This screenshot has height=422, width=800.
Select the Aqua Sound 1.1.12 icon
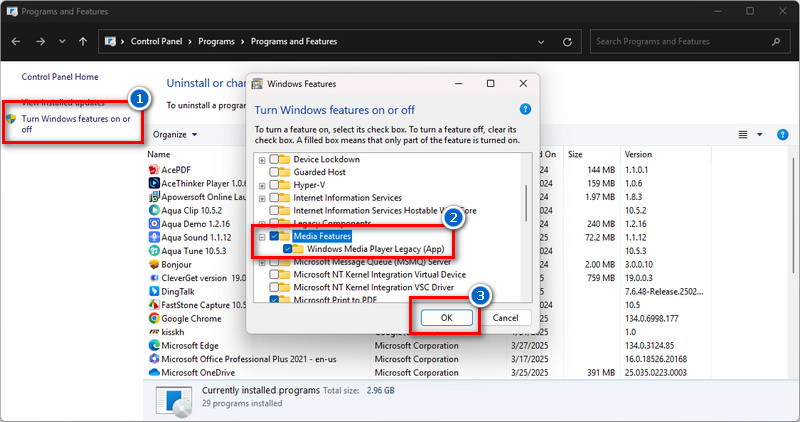pyautogui.click(x=154, y=237)
